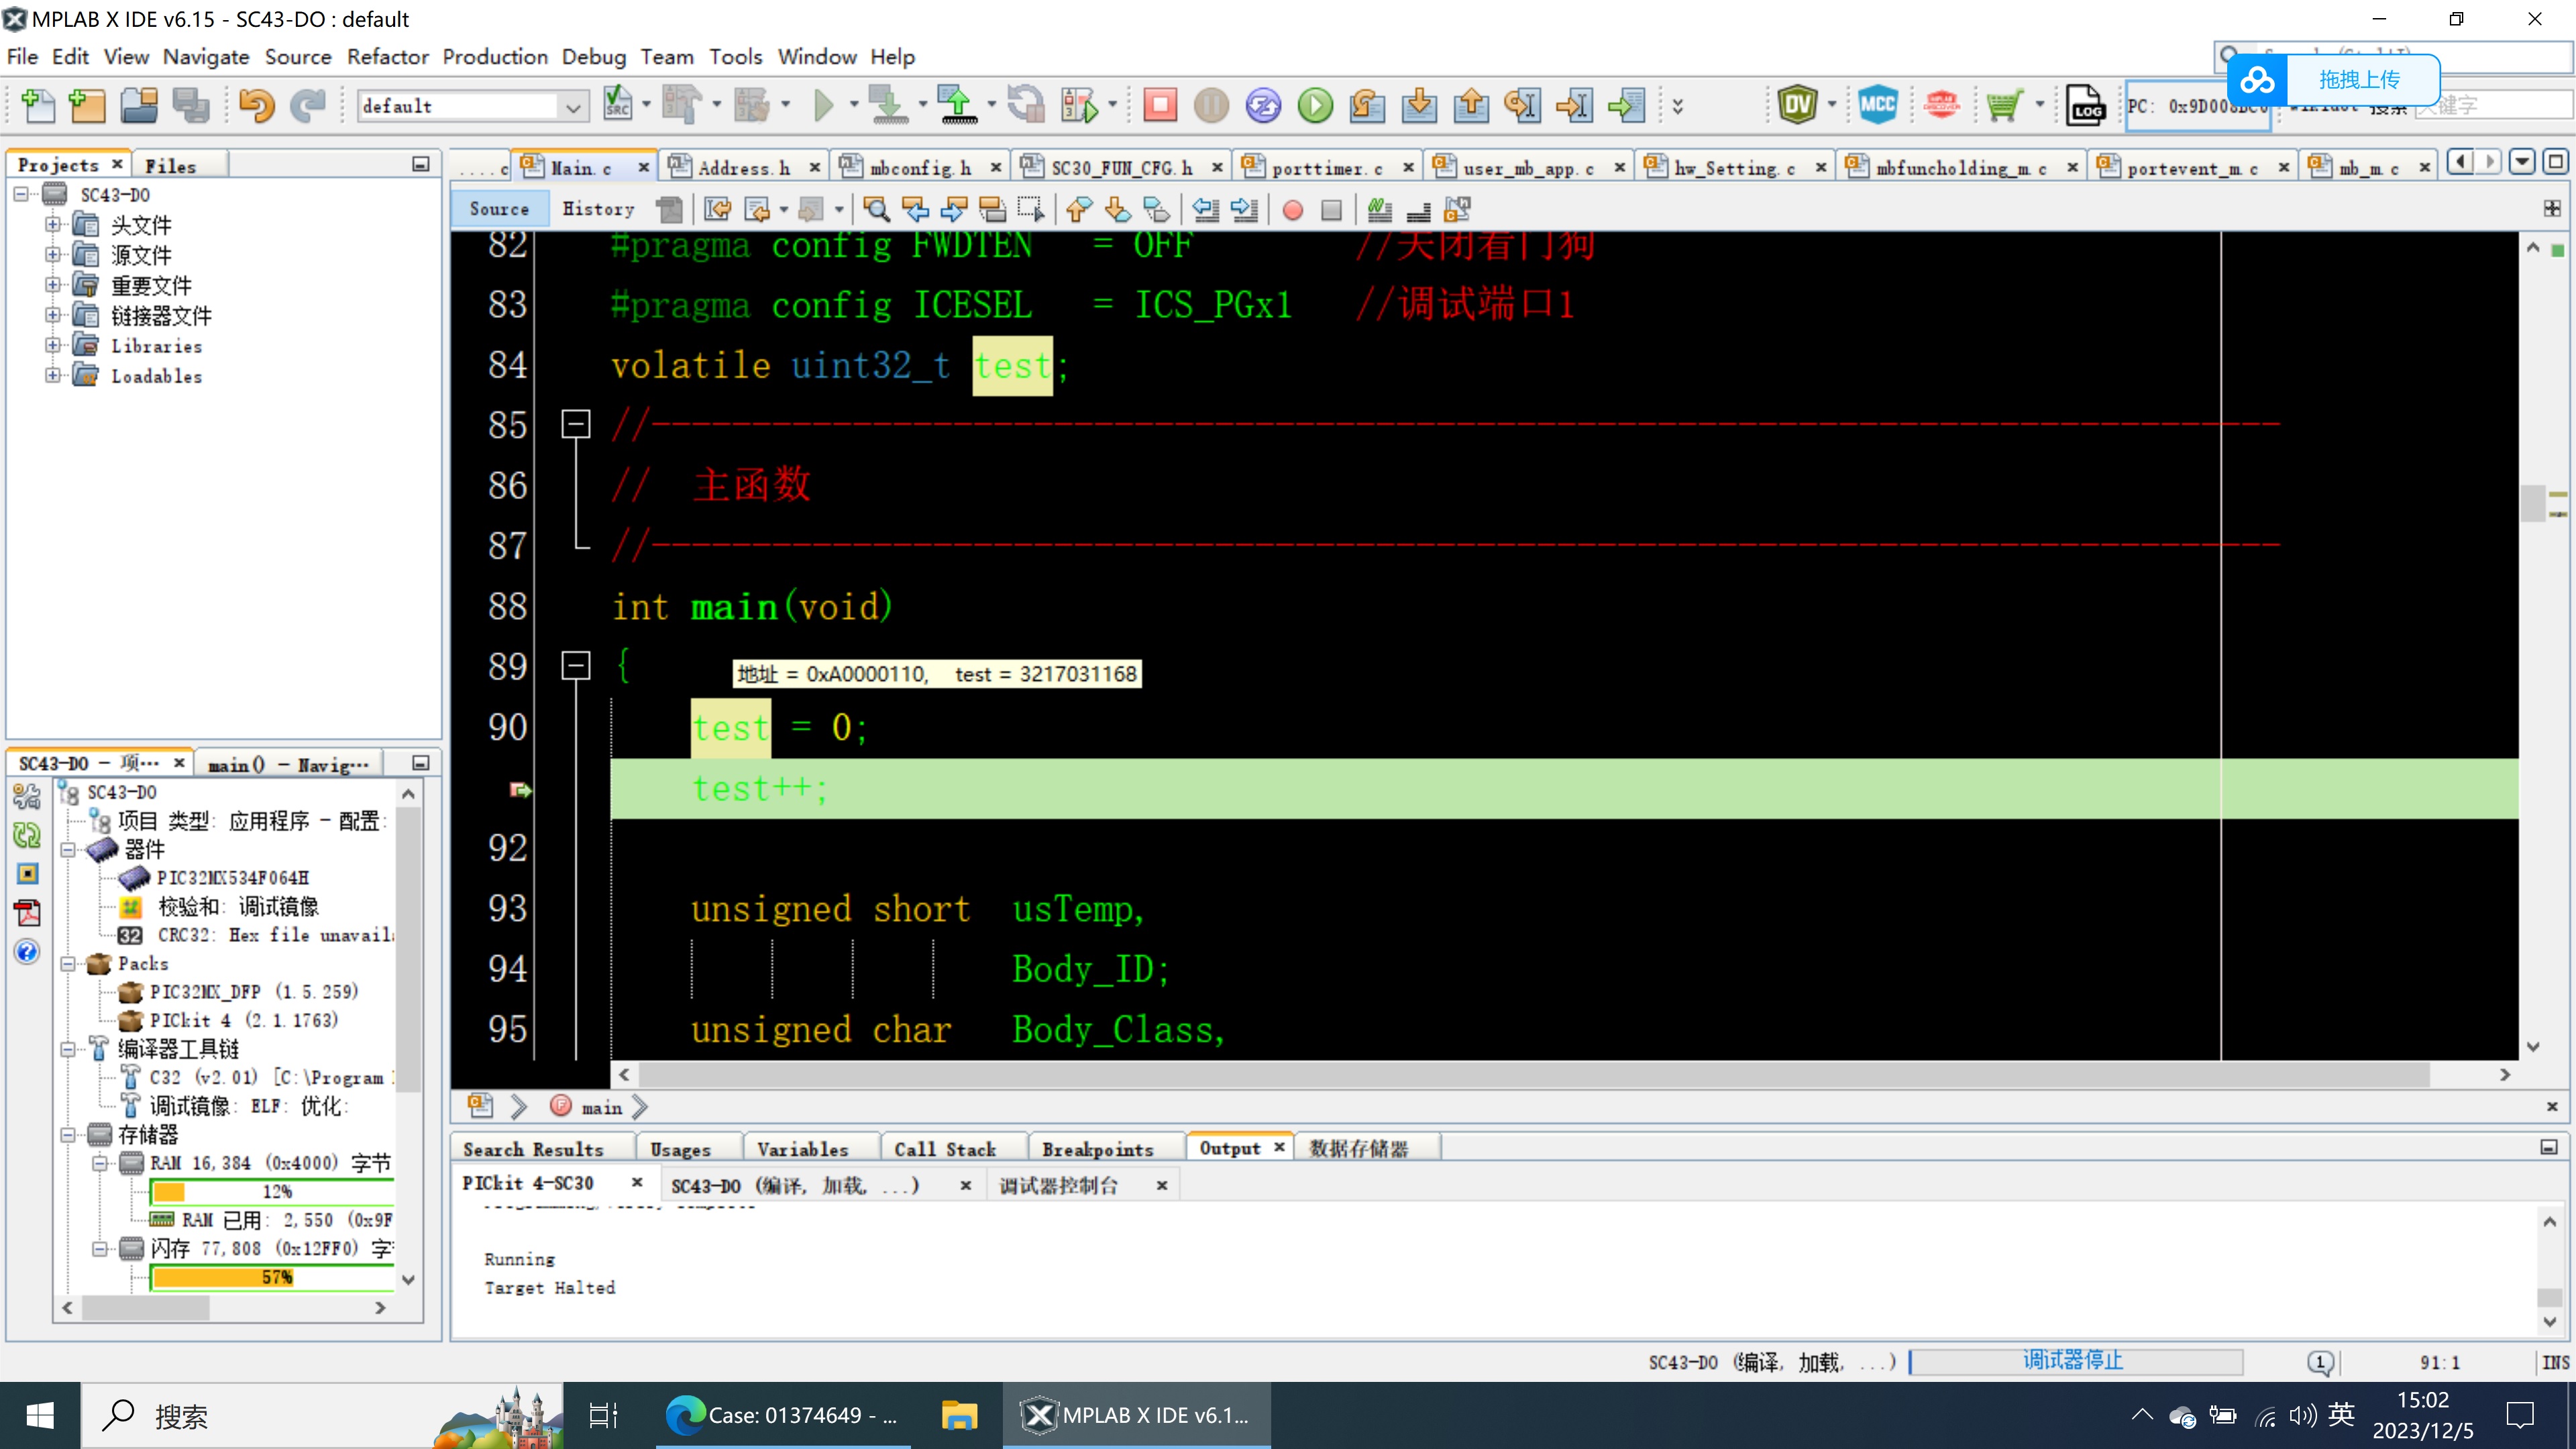Open the default configuration dropdown
Viewport: 2576px width, 1449px height.
pos(572,106)
